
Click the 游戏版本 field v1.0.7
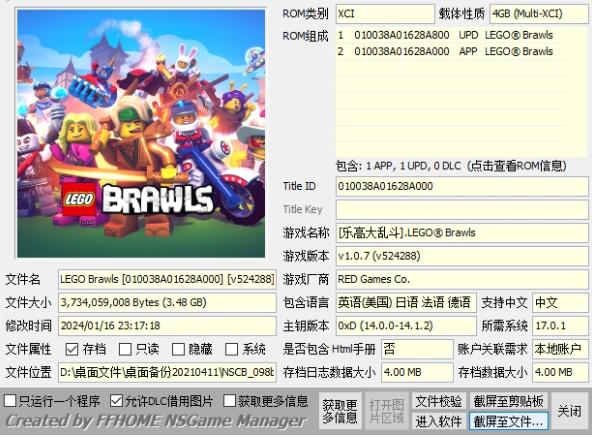(x=462, y=256)
